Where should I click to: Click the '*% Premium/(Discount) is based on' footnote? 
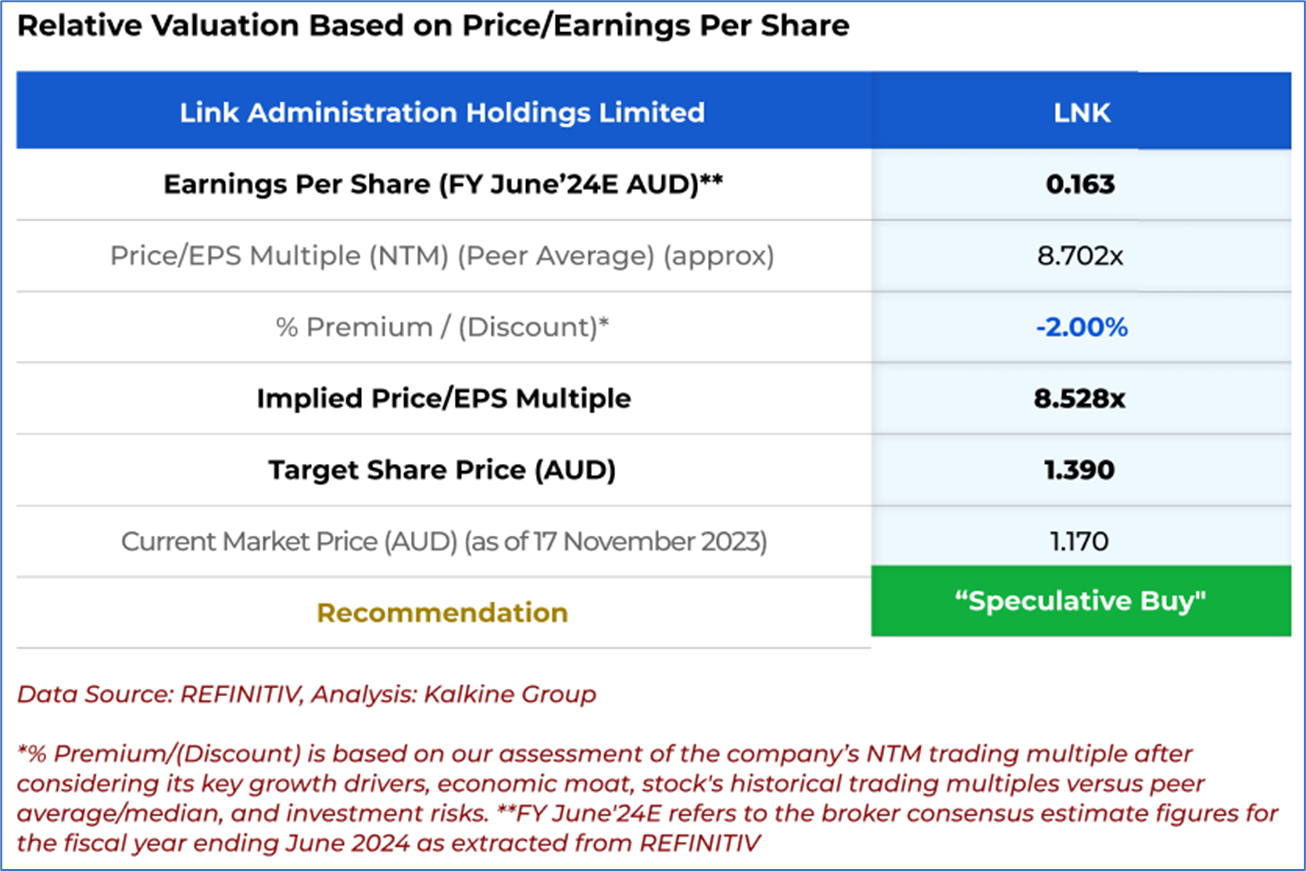(200, 753)
